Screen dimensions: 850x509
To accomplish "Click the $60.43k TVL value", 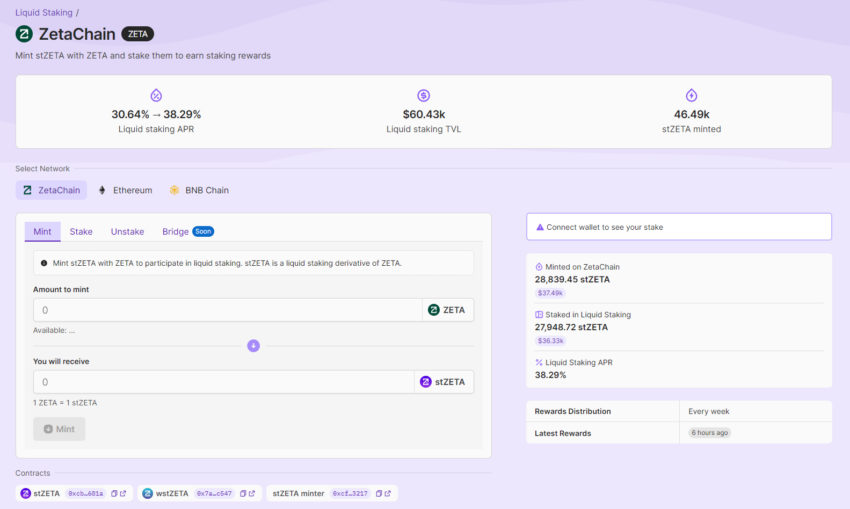I will pyautogui.click(x=424, y=114).
